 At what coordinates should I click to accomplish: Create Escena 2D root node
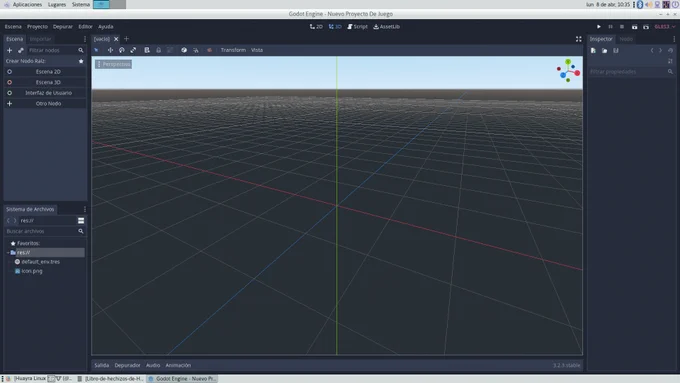coord(45,72)
